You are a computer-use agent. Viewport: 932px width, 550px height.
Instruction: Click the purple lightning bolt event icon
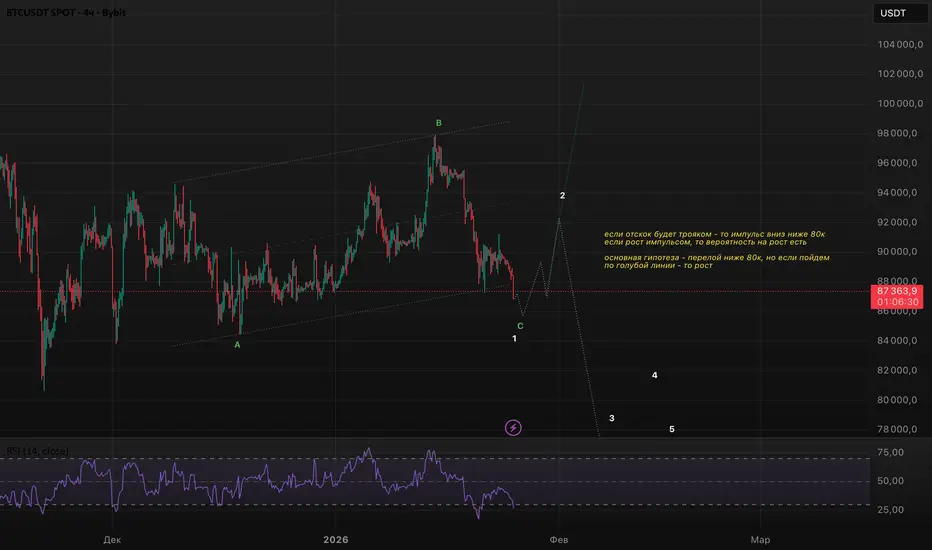point(513,428)
